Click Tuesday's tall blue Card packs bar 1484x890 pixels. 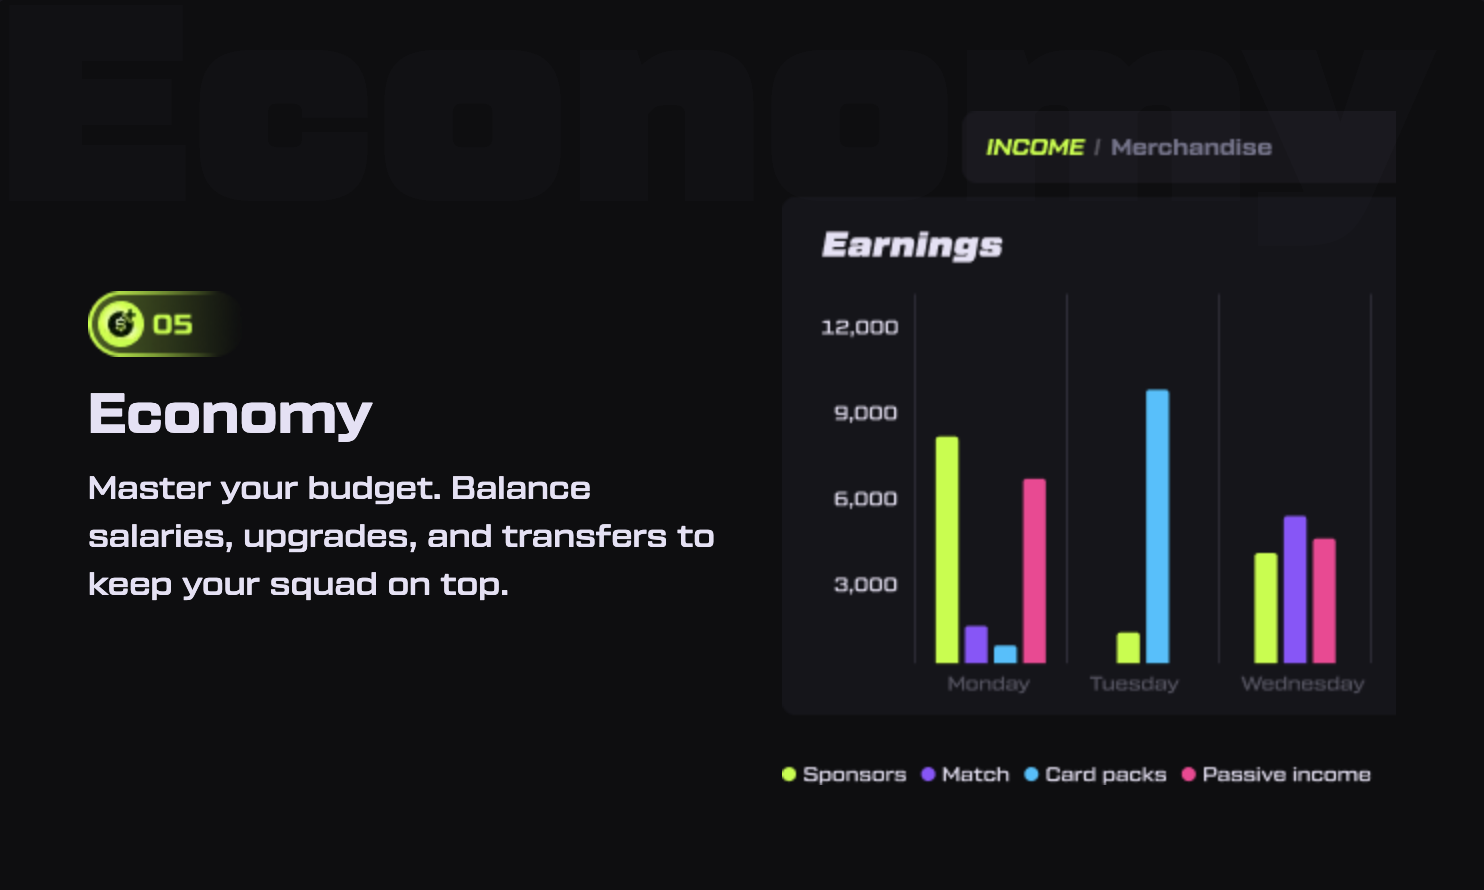click(x=1157, y=526)
